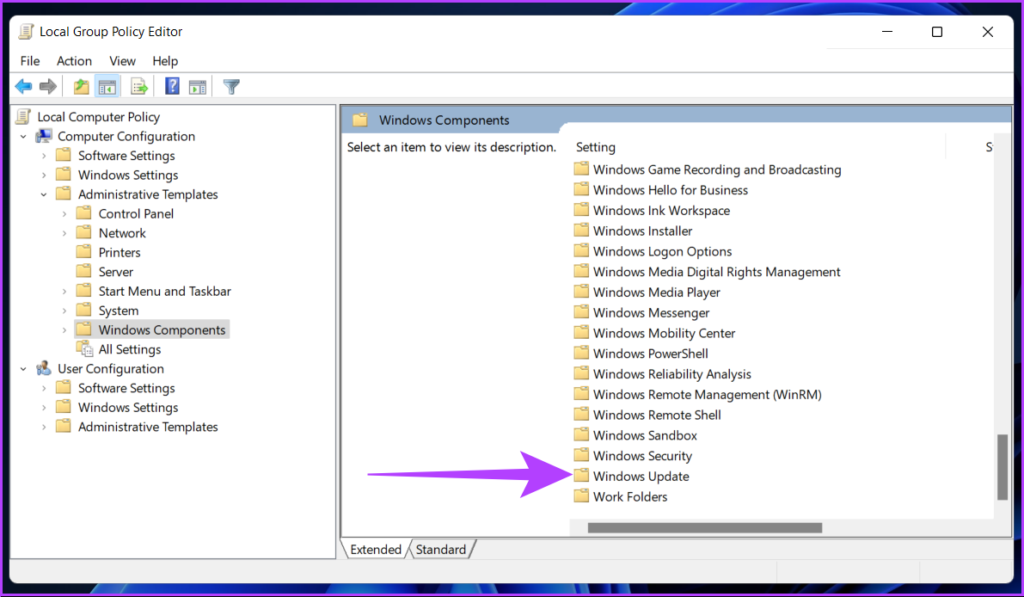Click the Filter funnel icon
Image resolution: width=1024 pixels, height=597 pixels.
[x=231, y=87]
